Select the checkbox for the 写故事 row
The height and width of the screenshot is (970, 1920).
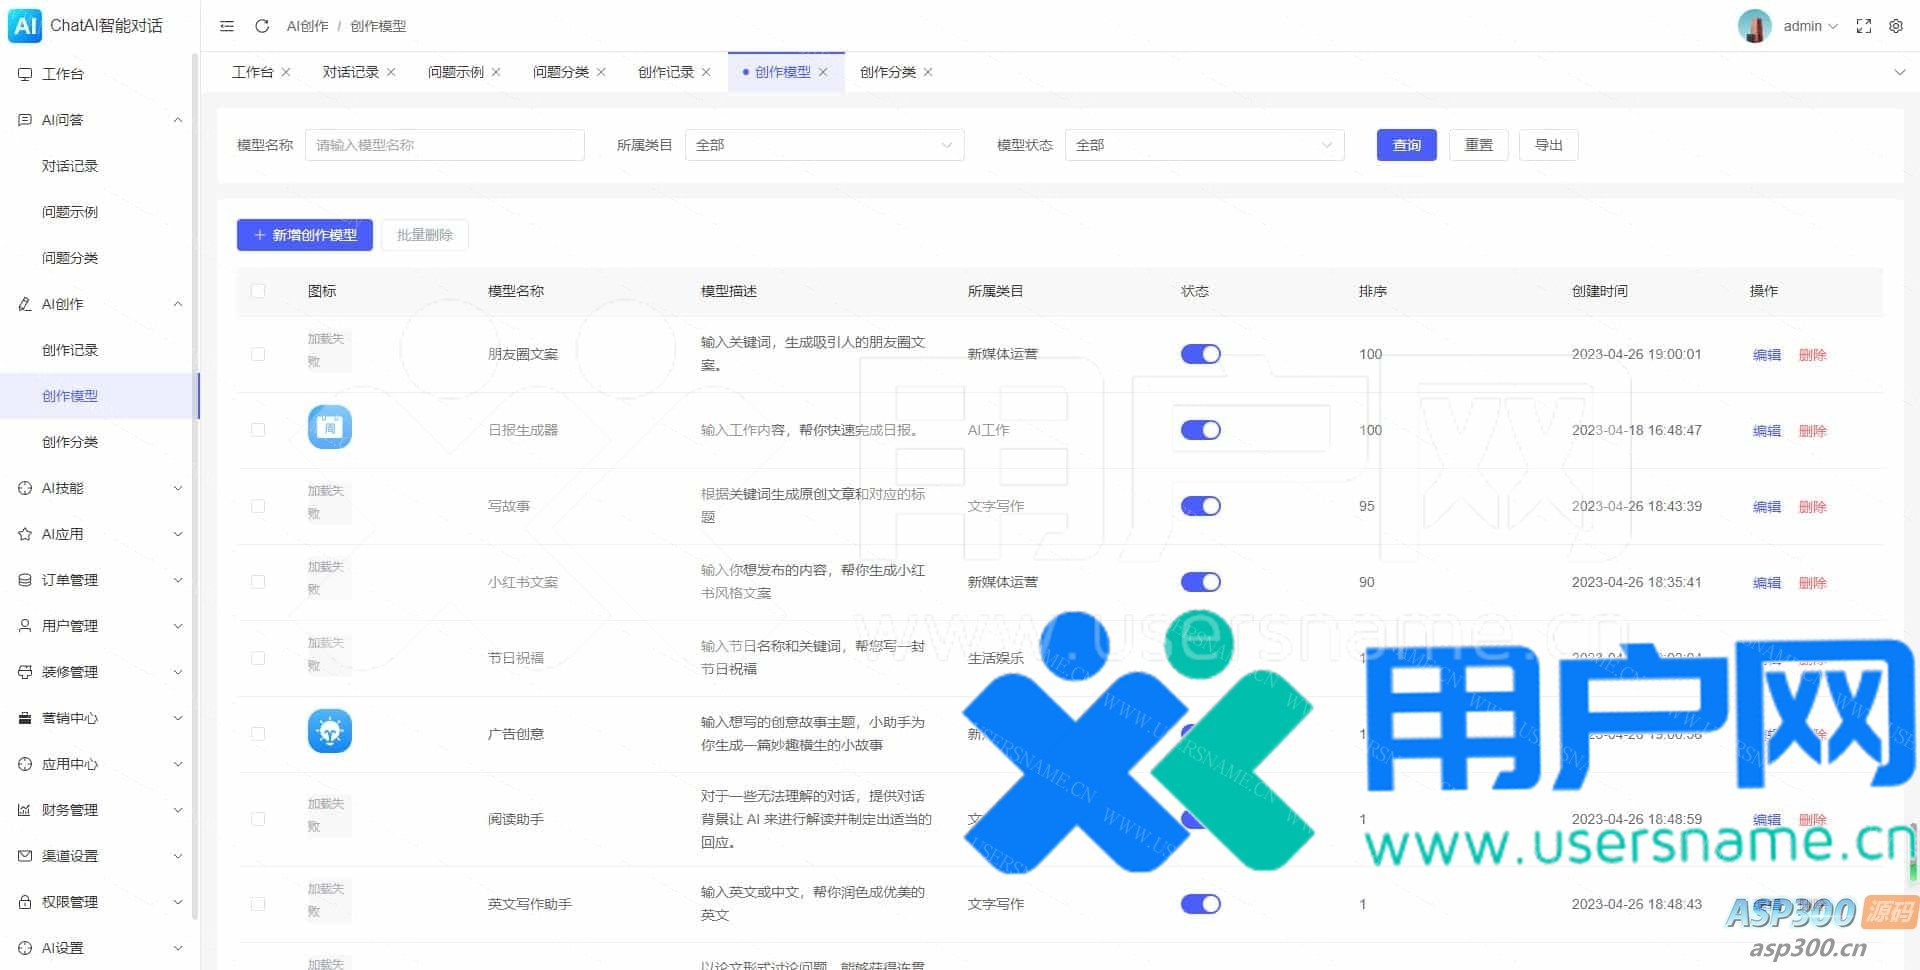(258, 506)
